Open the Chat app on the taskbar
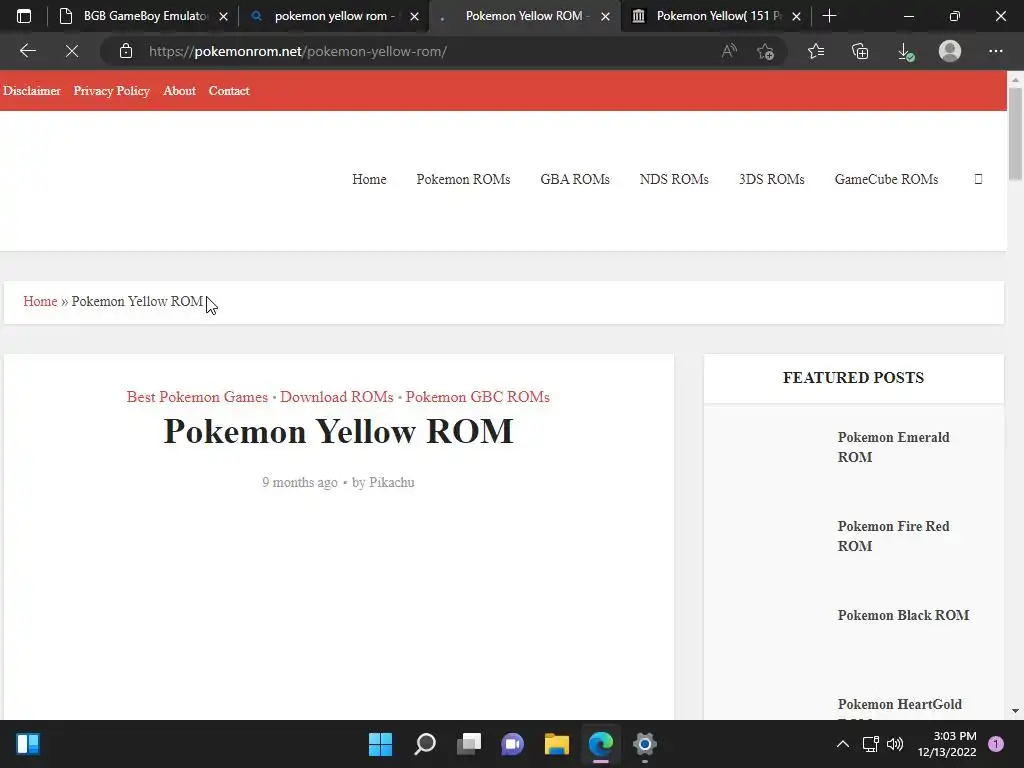This screenshot has height=768, width=1024. [x=513, y=744]
